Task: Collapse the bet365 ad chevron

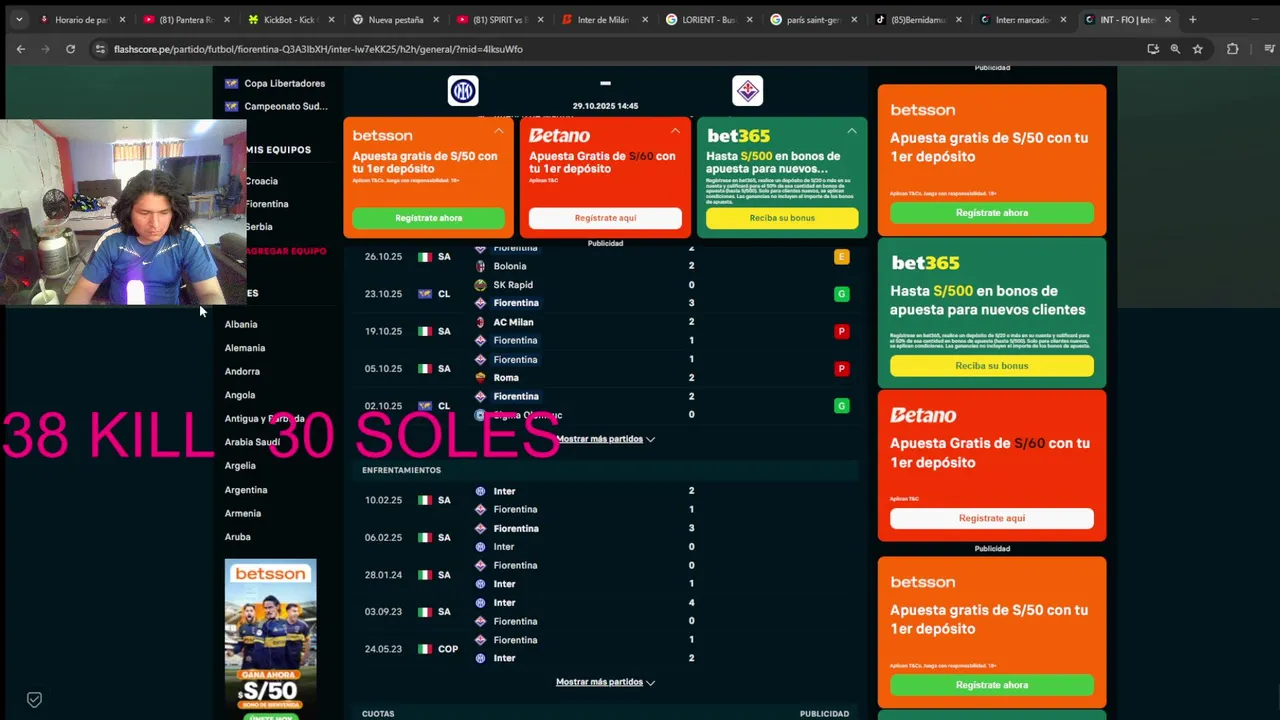Action: (852, 131)
